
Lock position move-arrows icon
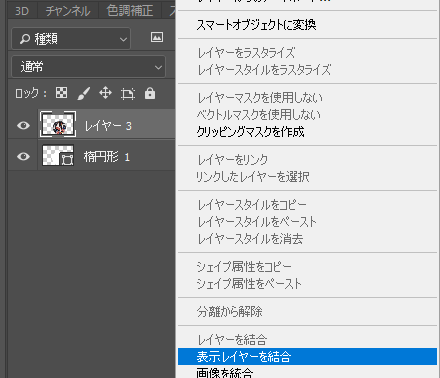105,93
